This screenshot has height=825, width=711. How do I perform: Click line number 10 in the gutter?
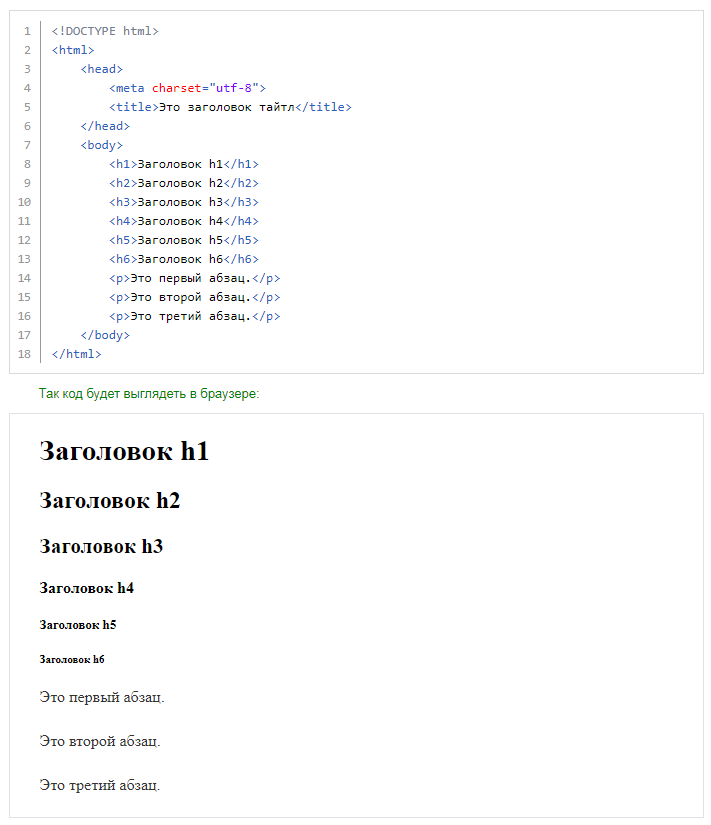coord(24,202)
